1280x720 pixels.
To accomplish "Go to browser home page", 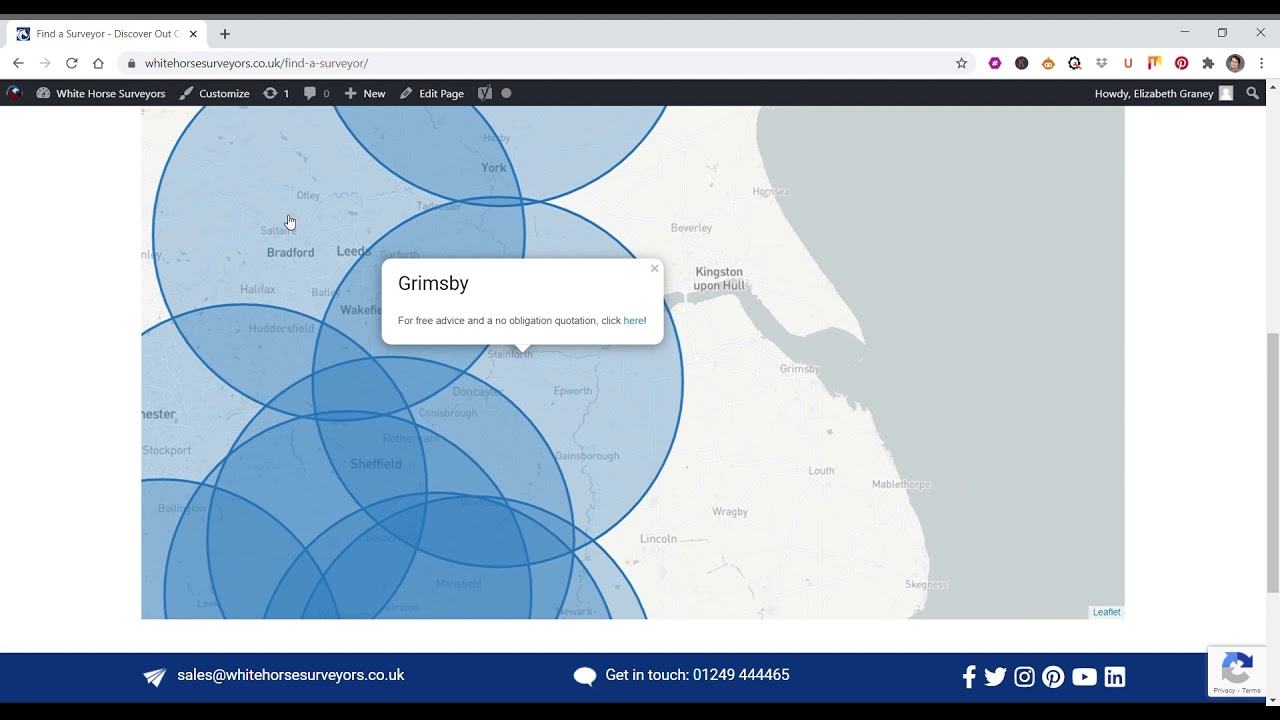I will click(x=98, y=63).
